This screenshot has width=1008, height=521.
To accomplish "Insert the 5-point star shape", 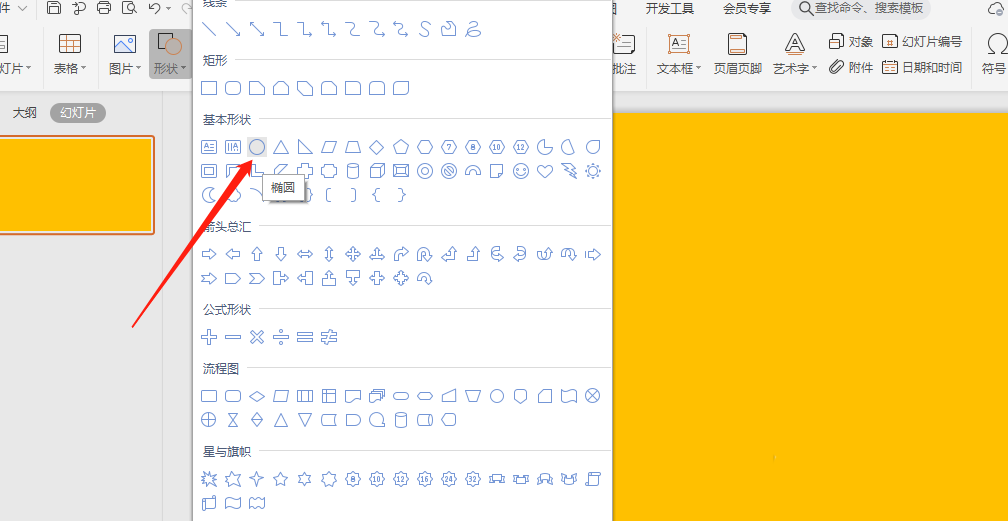I will click(281, 479).
